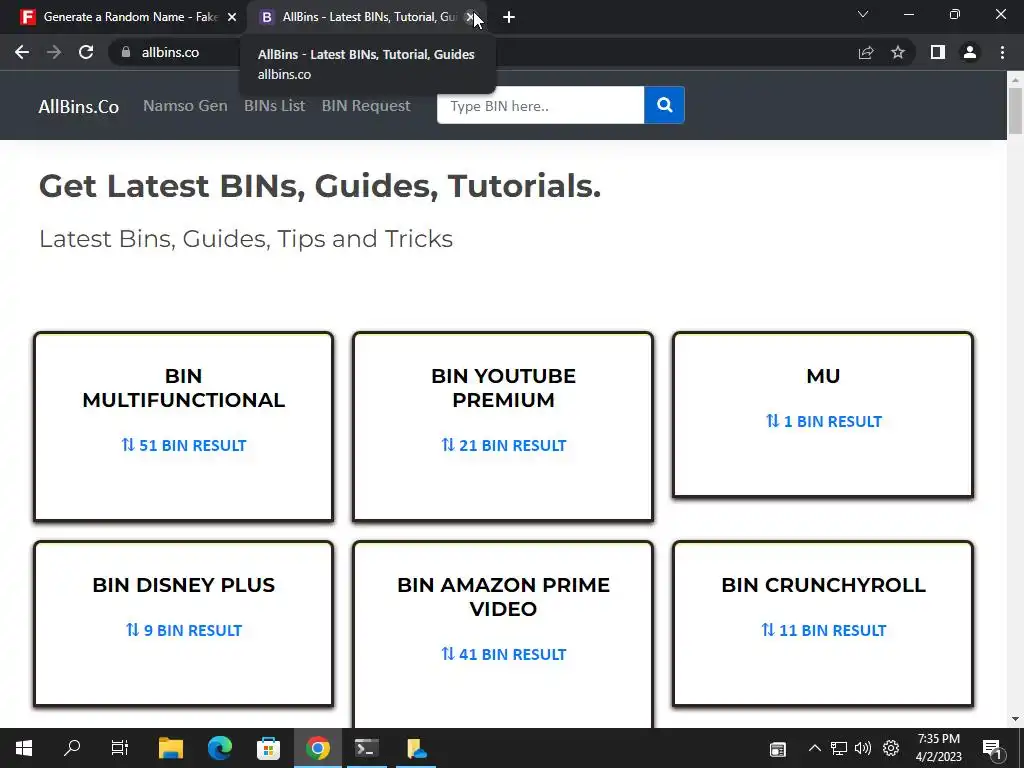The width and height of the screenshot is (1024, 768).
Task: Open Chrome three-dot menu
Action: click(x=1002, y=52)
